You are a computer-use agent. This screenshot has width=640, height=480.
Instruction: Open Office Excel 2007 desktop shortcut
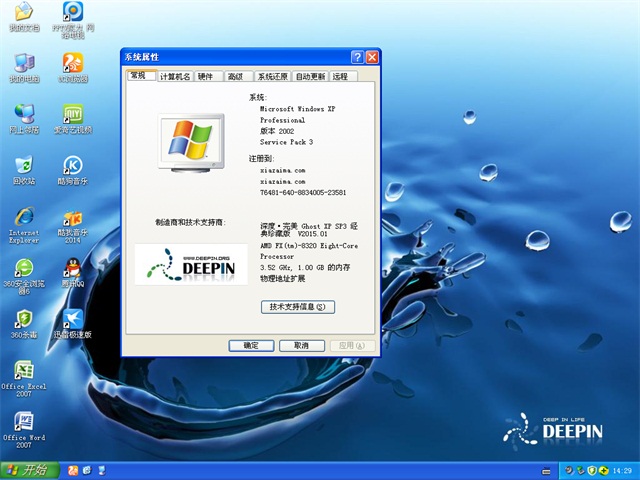(x=24, y=369)
